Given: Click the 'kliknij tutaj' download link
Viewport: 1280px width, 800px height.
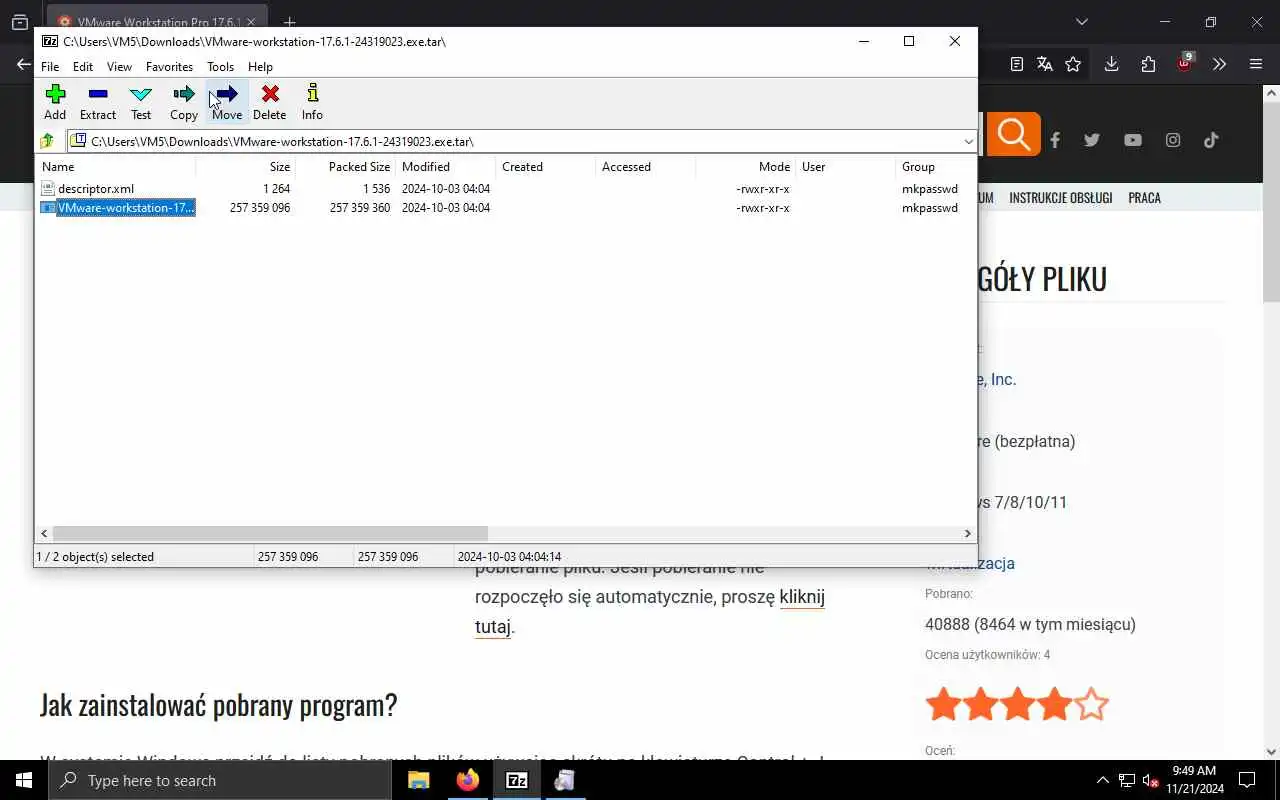Looking at the screenshot, I should [x=649, y=612].
